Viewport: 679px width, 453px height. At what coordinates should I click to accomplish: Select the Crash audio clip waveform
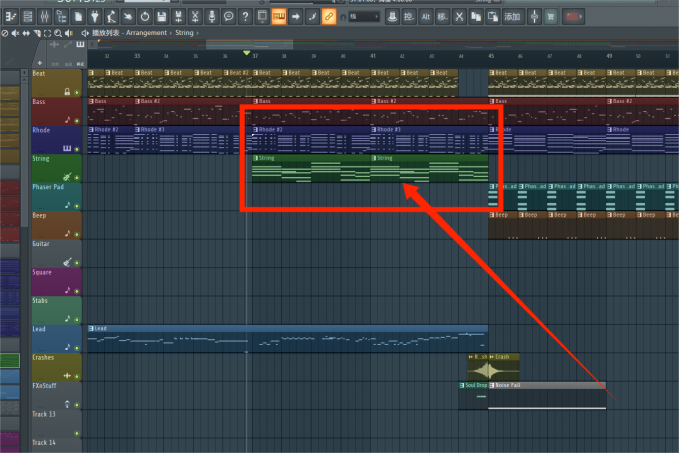click(x=504, y=371)
